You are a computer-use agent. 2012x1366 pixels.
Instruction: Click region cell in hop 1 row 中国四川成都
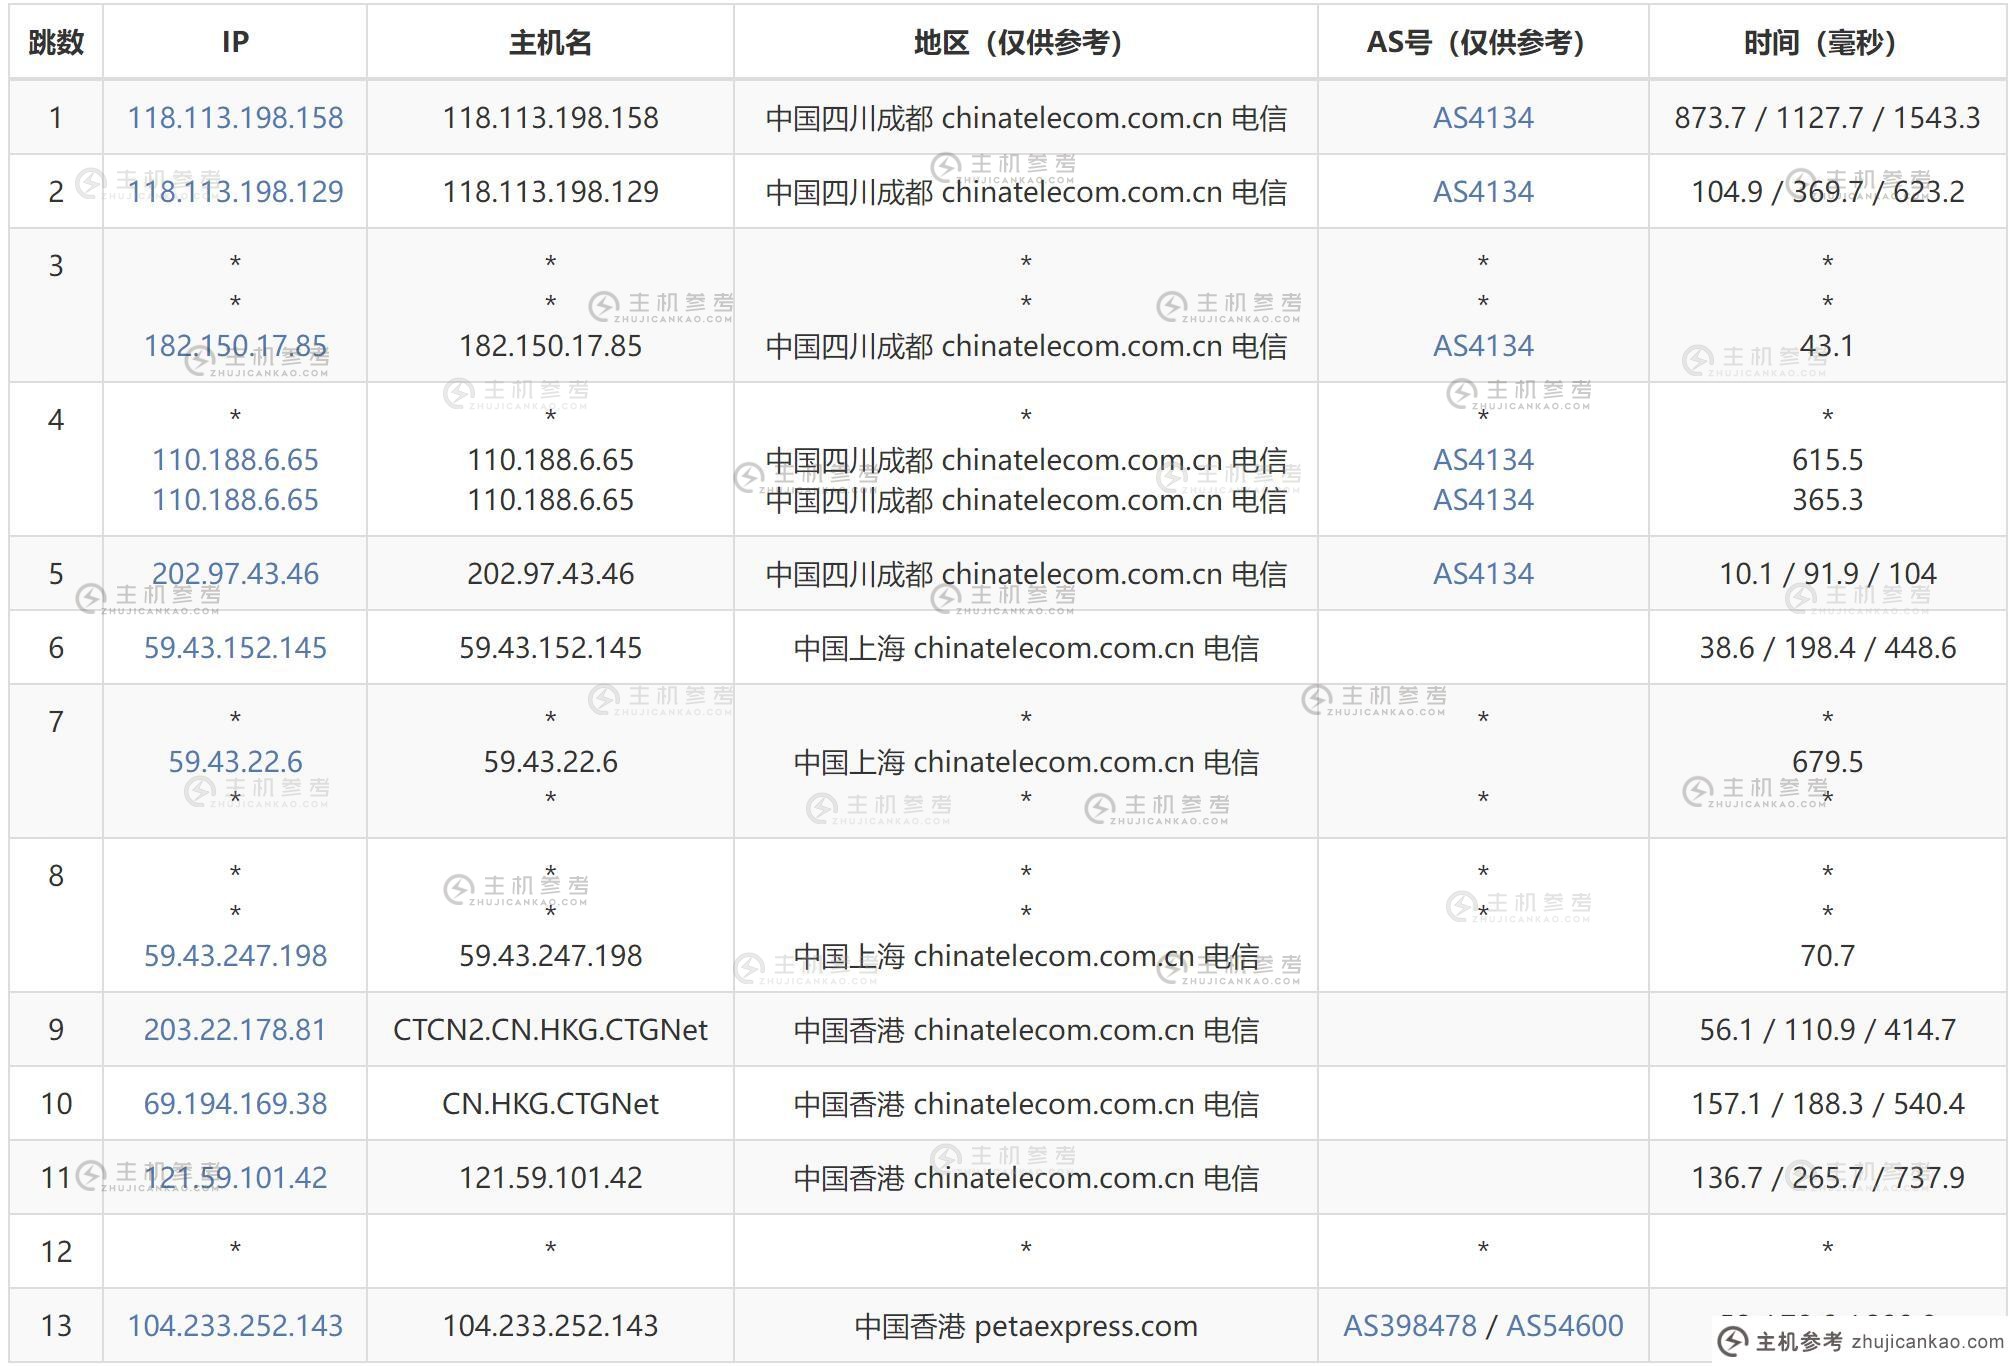[1025, 118]
